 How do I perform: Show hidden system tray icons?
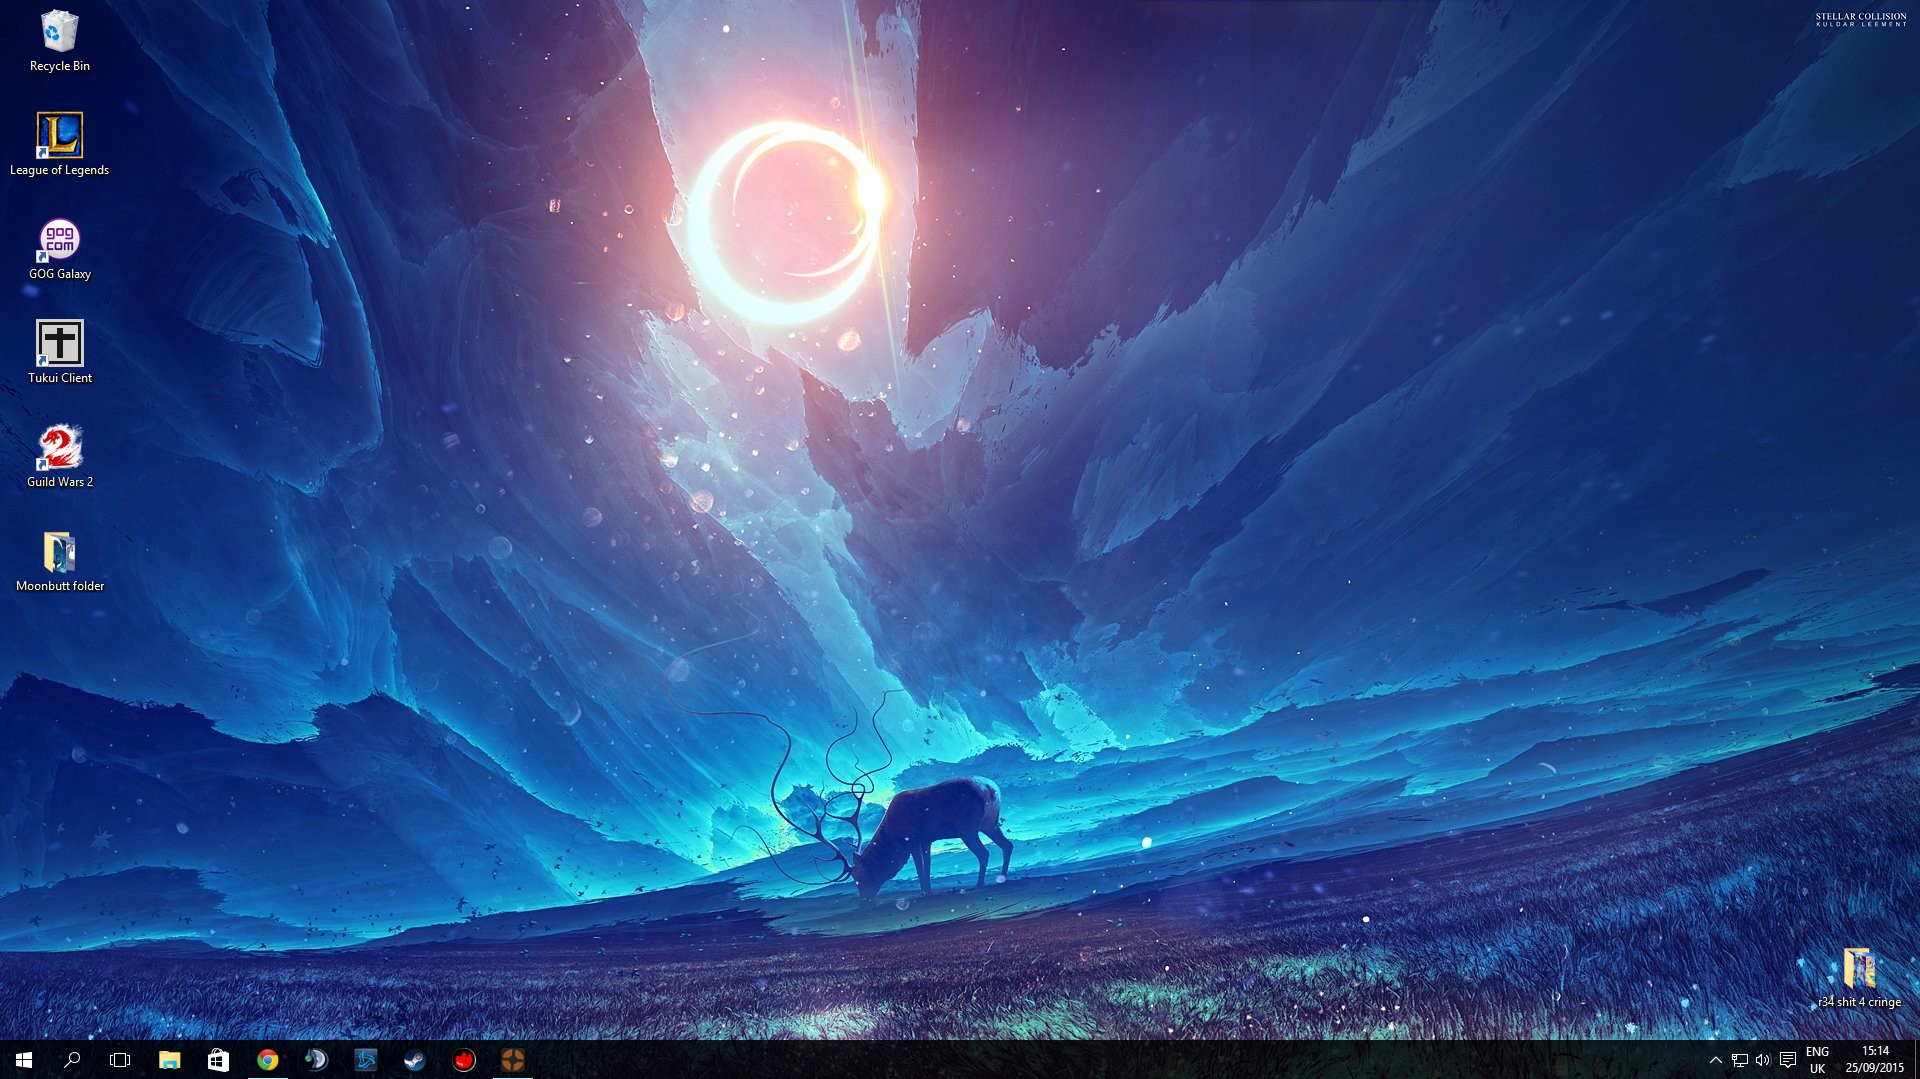pos(1716,1060)
